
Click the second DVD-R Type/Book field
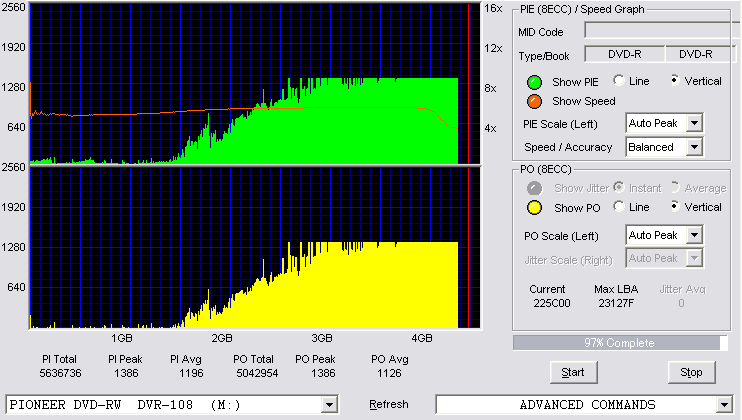point(700,54)
